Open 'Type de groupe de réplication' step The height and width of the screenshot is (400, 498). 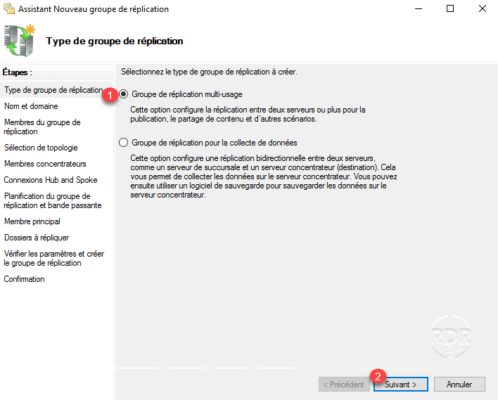53,90
